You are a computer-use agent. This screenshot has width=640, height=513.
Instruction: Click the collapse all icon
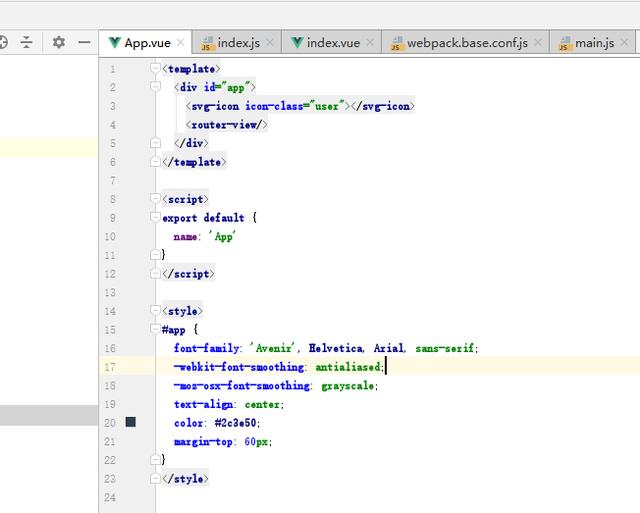click(x=27, y=42)
